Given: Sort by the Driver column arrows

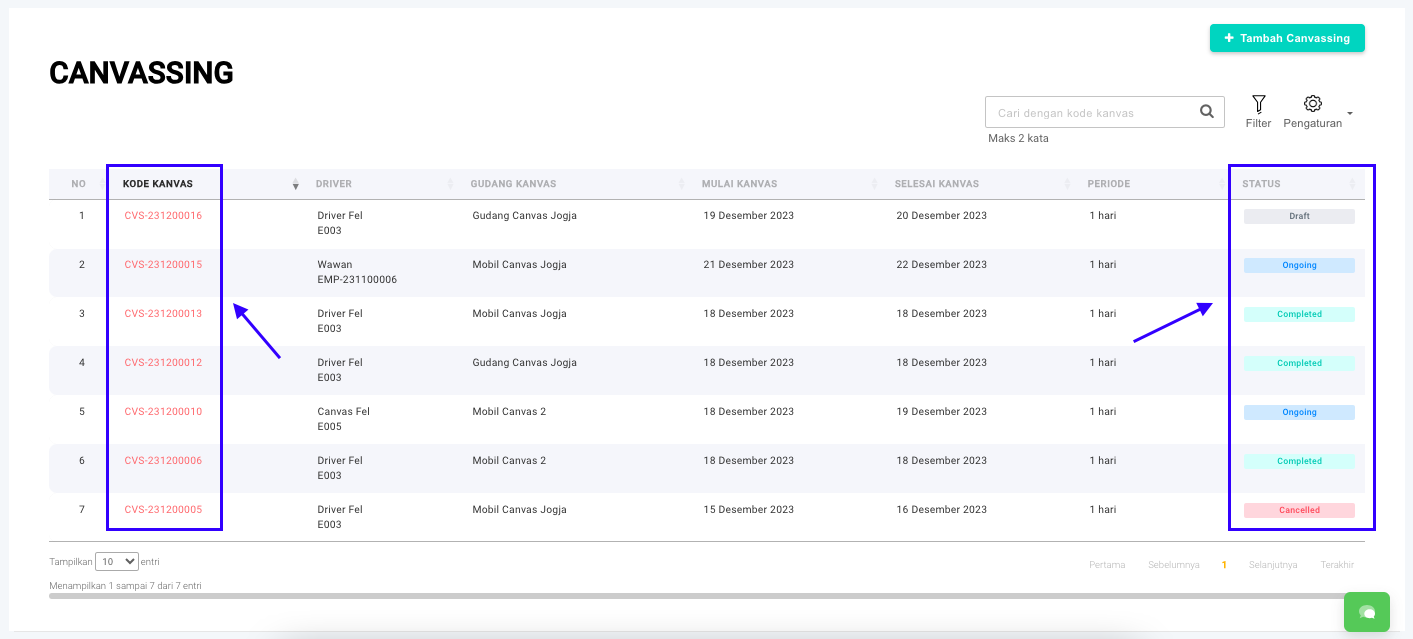Looking at the screenshot, I should click(449, 185).
